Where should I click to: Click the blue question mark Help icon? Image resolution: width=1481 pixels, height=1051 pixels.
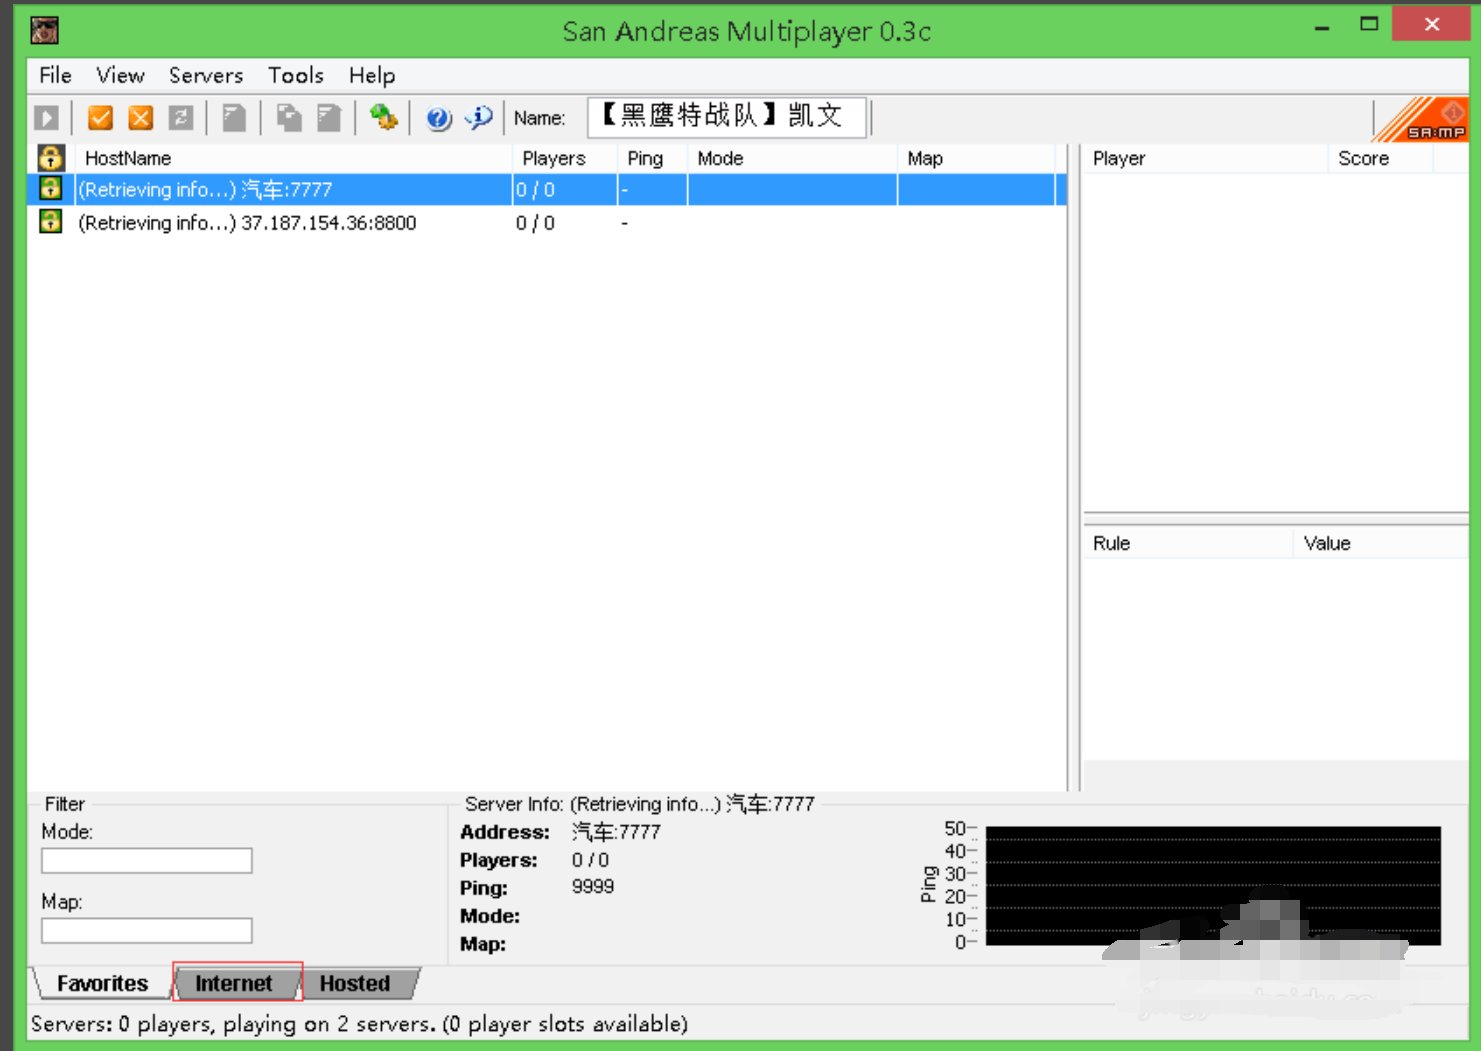coord(438,118)
